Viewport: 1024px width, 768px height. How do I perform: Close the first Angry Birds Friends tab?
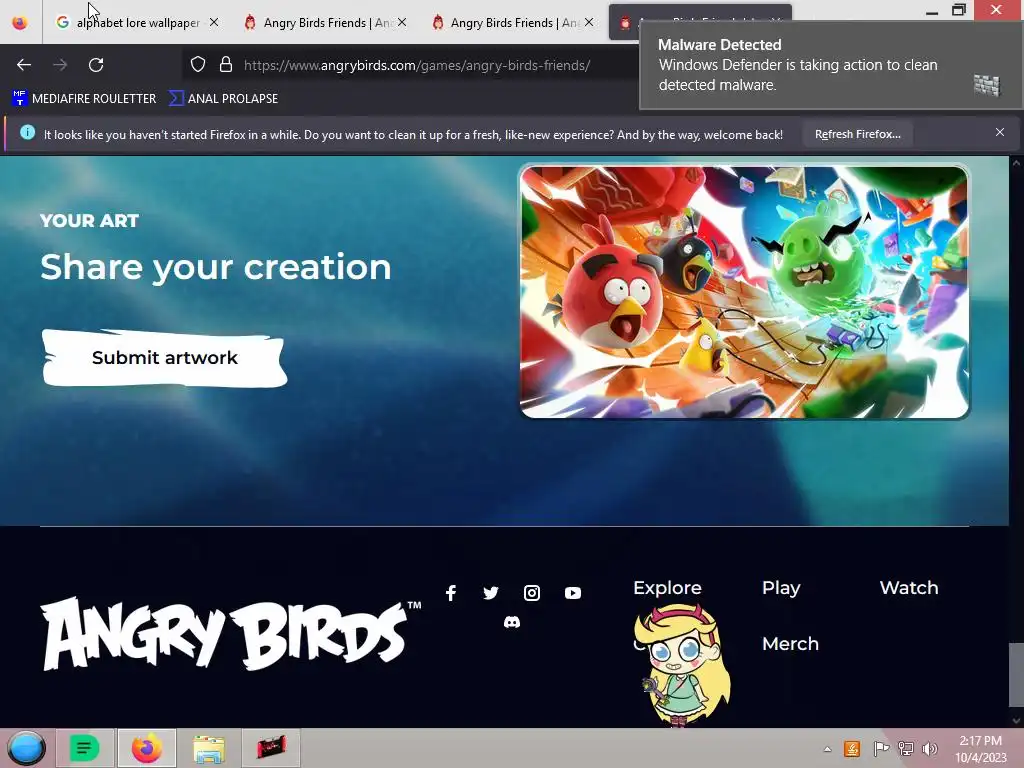[402, 22]
